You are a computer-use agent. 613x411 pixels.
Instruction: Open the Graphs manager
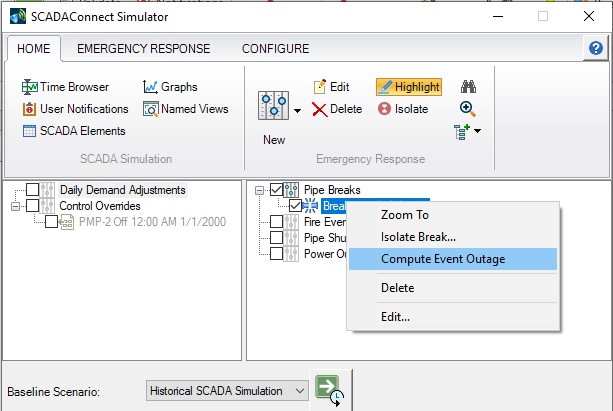[x=171, y=87]
